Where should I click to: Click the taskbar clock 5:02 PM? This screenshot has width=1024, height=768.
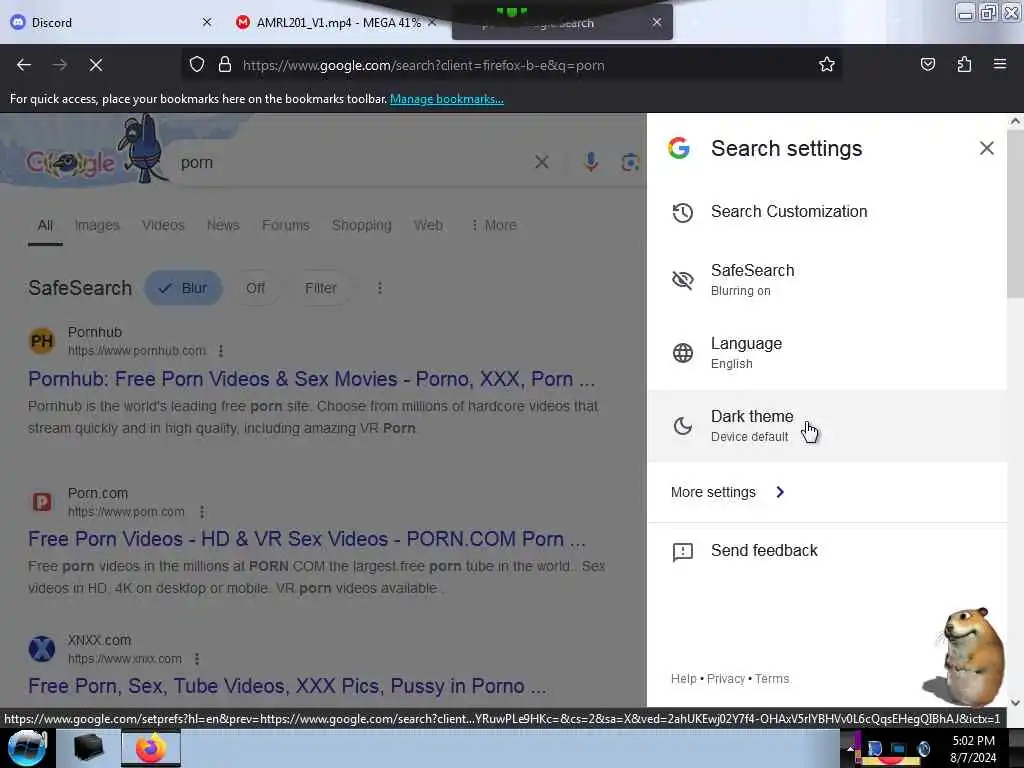[973, 741]
